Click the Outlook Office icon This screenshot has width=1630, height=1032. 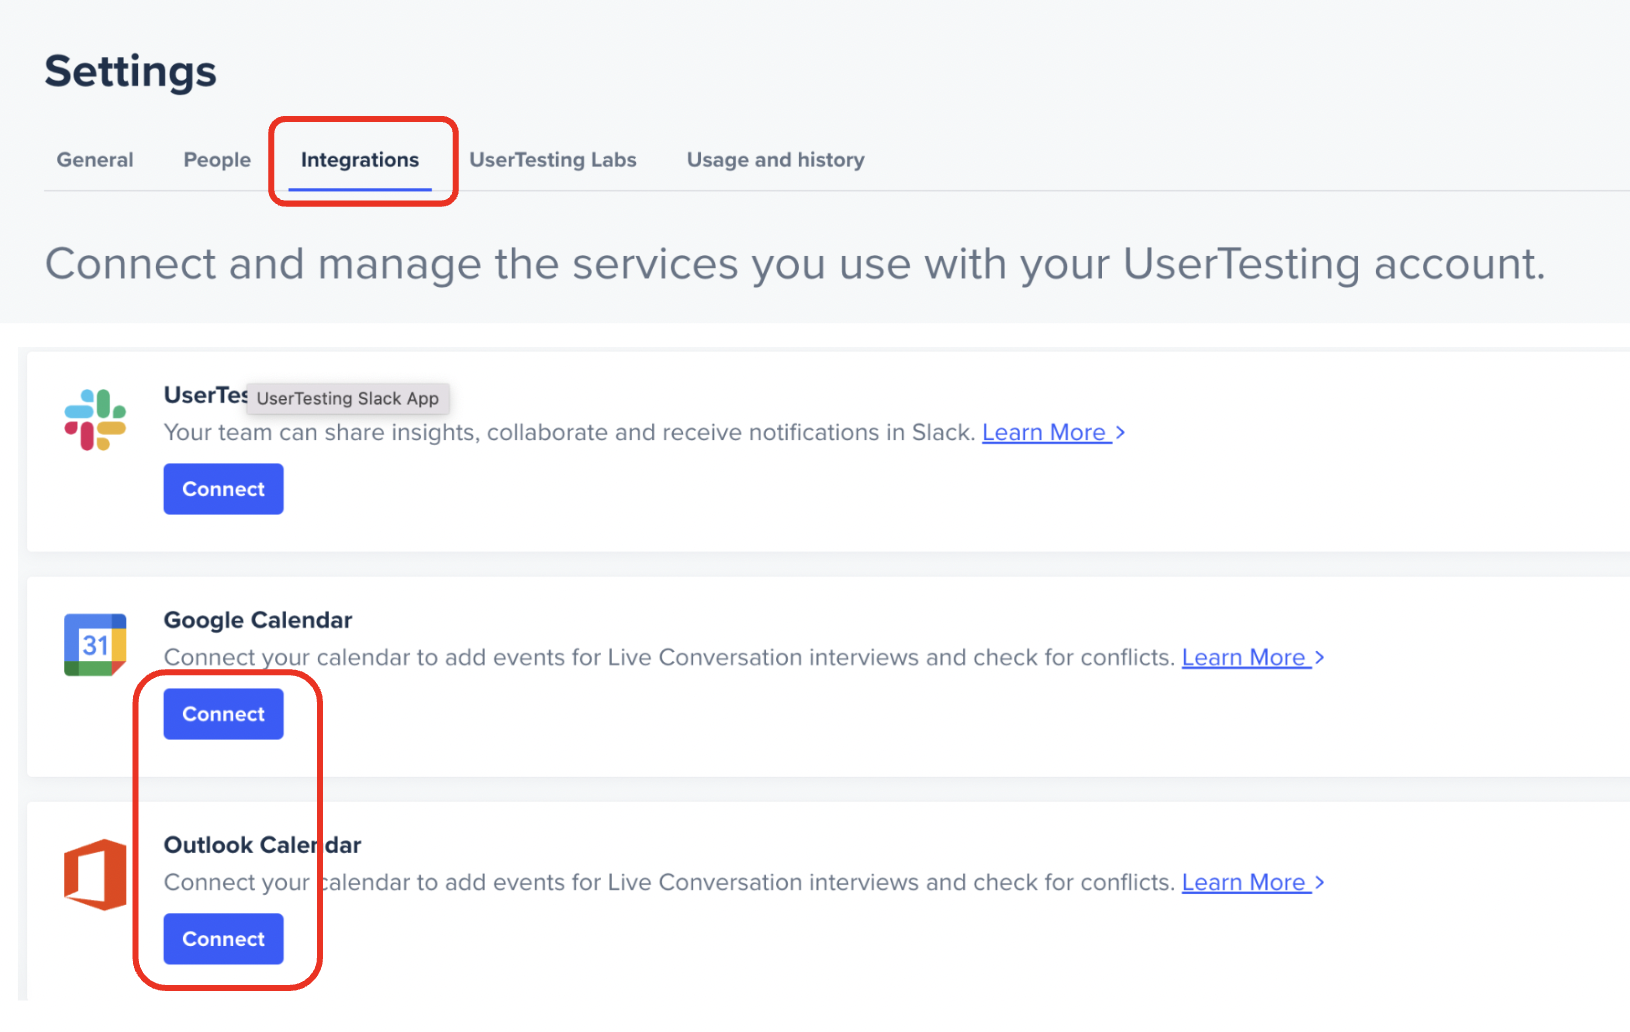click(95, 874)
